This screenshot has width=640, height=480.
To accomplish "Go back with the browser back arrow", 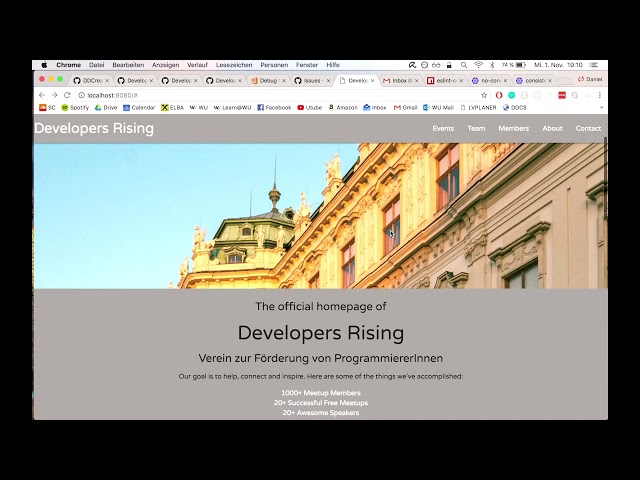I will pyautogui.click(x=42, y=95).
